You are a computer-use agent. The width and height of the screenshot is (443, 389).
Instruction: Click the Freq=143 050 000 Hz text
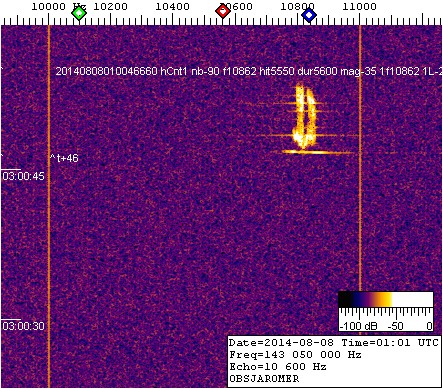[x=295, y=355]
